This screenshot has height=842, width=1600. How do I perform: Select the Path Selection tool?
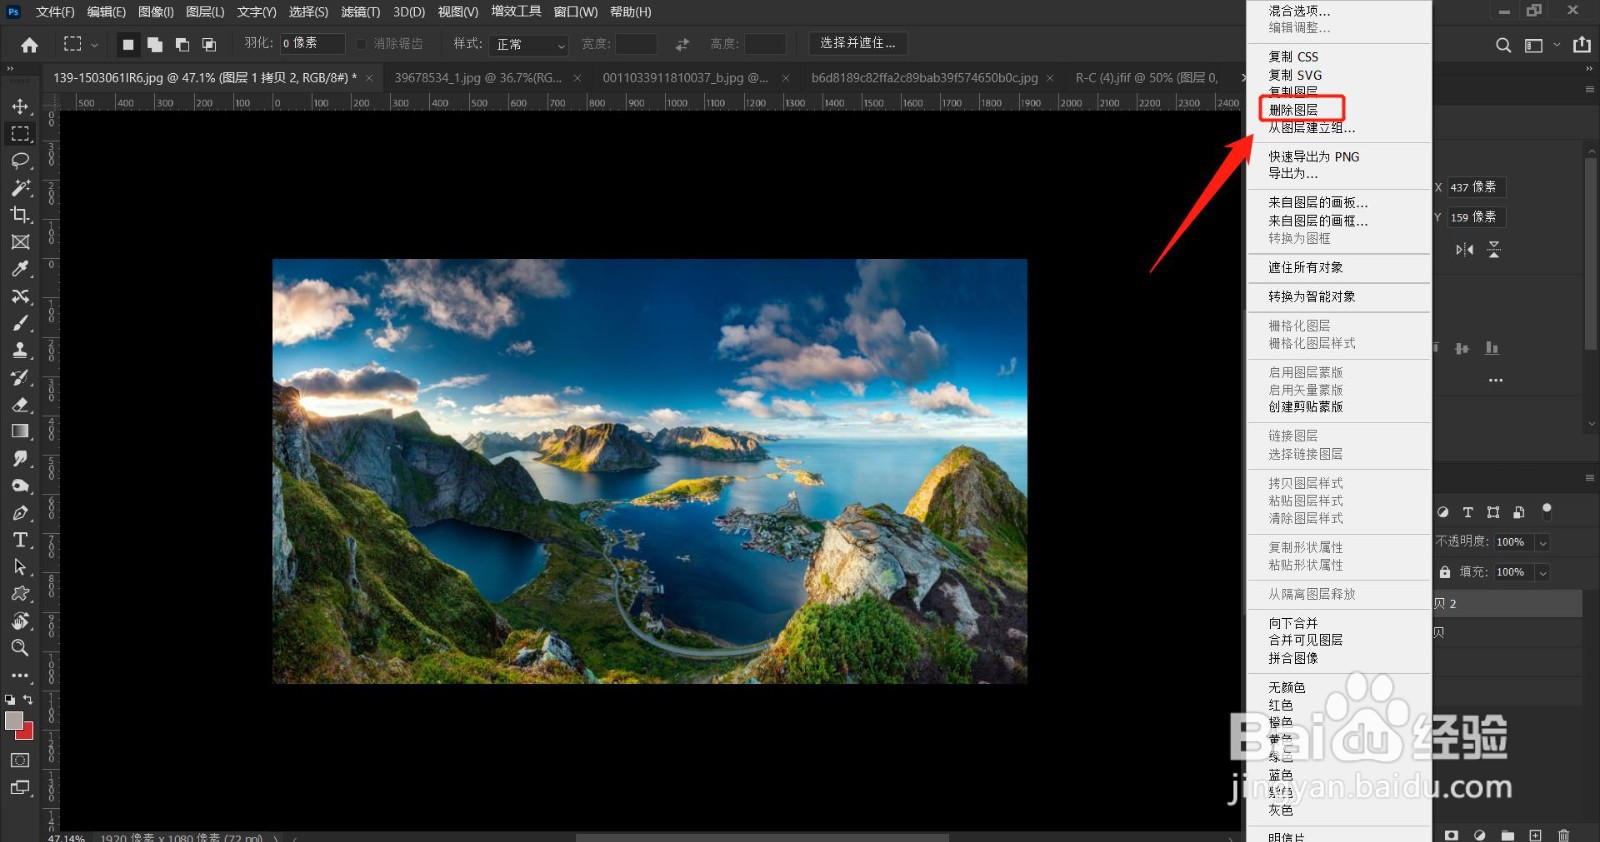[x=20, y=567]
